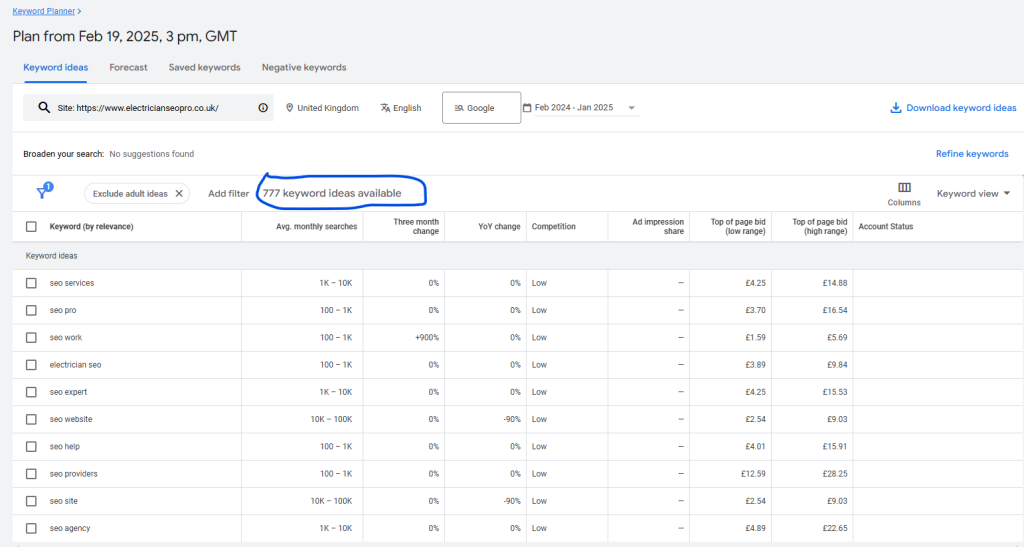Image resolution: width=1024 pixels, height=547 pixels.
Task: Sort by YoY change column header
Action: pyautogui.click(x=499, y=227)
